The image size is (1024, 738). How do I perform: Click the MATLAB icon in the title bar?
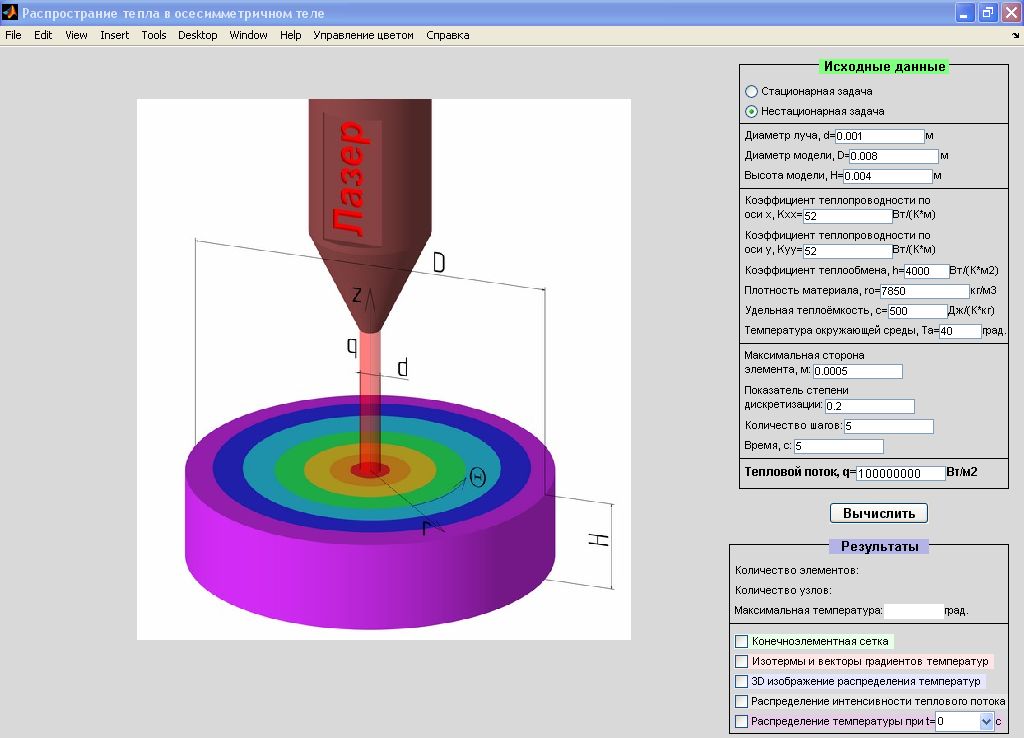(10, 13)
